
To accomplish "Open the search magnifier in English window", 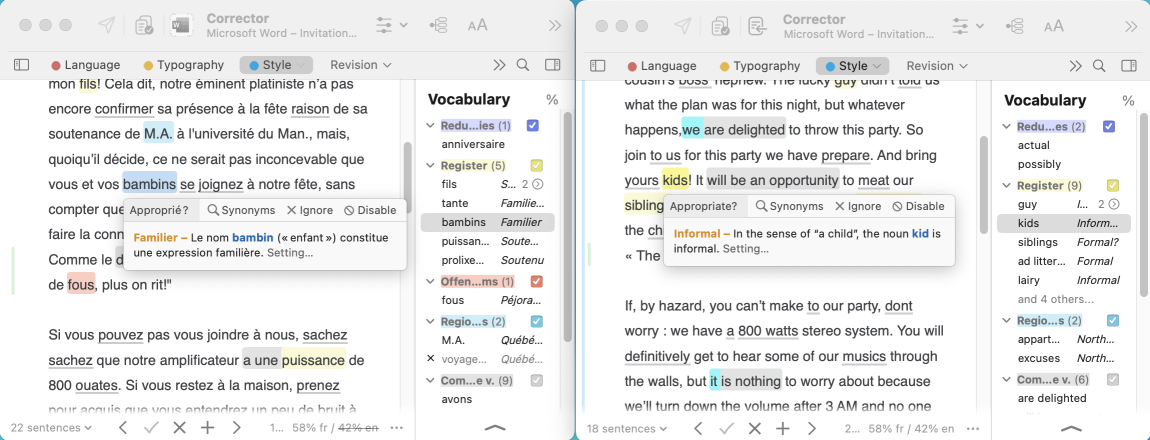I will (1099, 66).
